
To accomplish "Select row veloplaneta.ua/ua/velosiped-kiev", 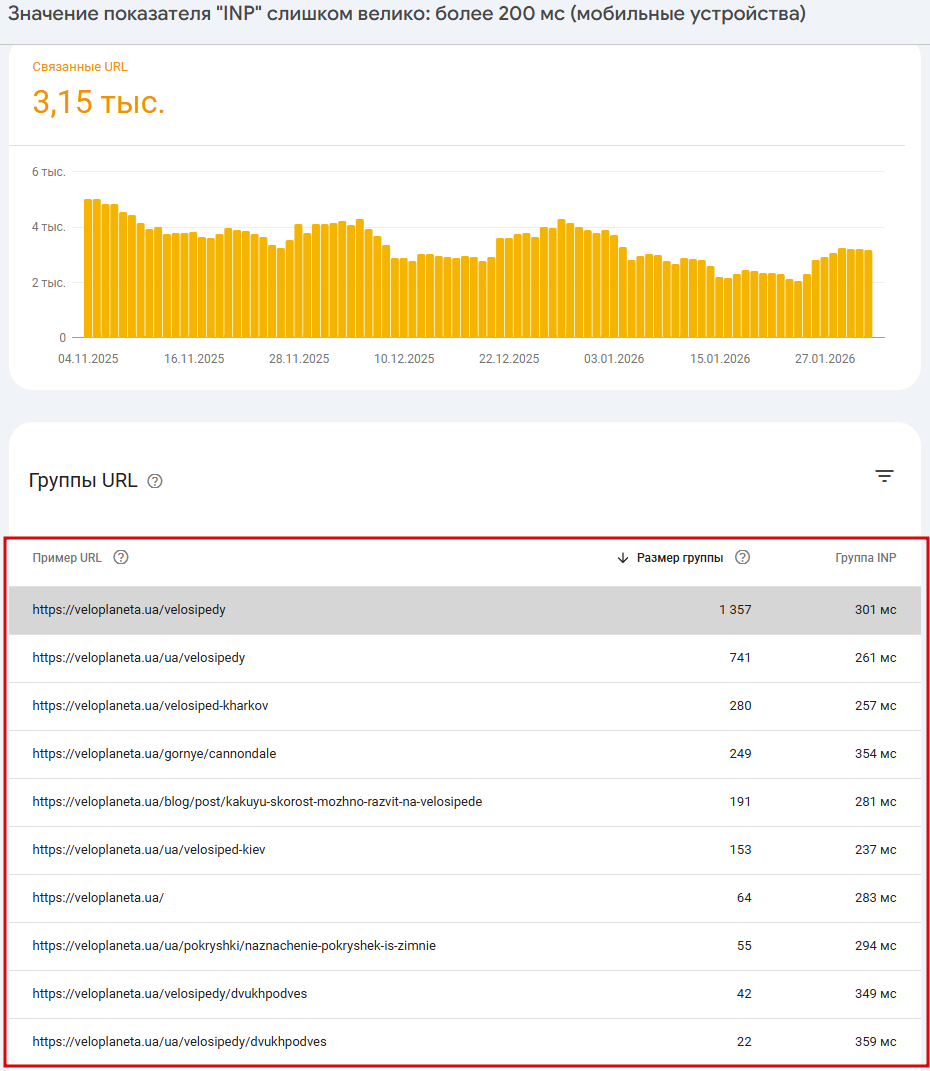I will tap(464, 850).
